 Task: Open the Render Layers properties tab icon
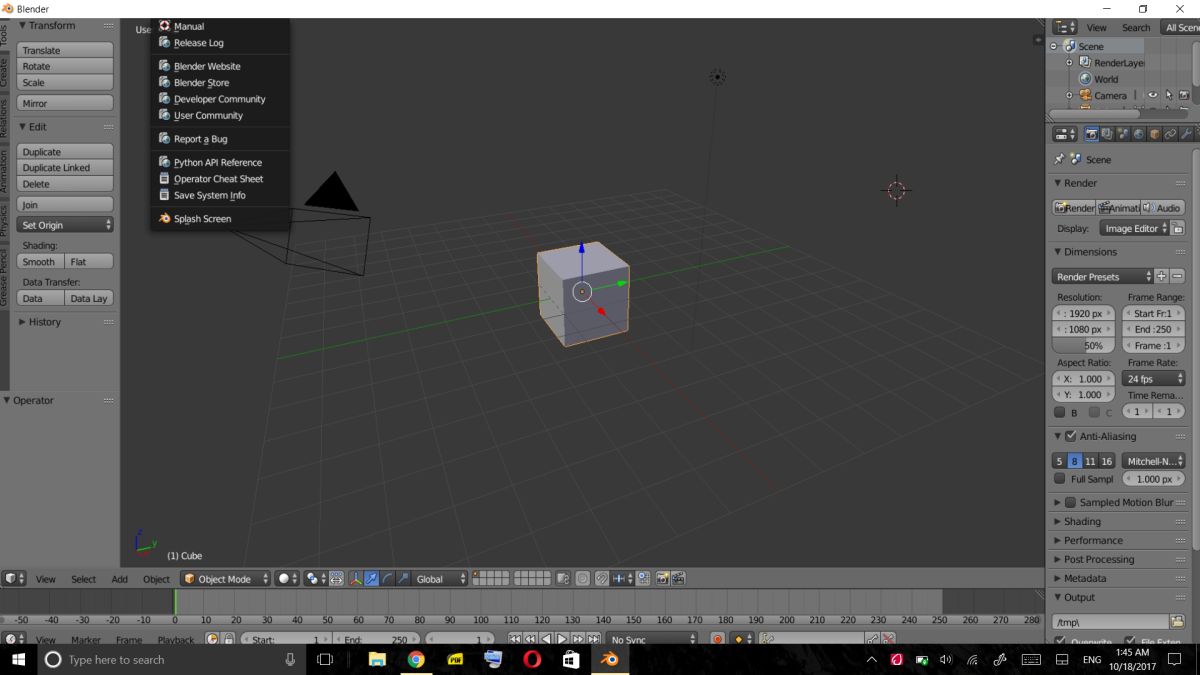1107,134
